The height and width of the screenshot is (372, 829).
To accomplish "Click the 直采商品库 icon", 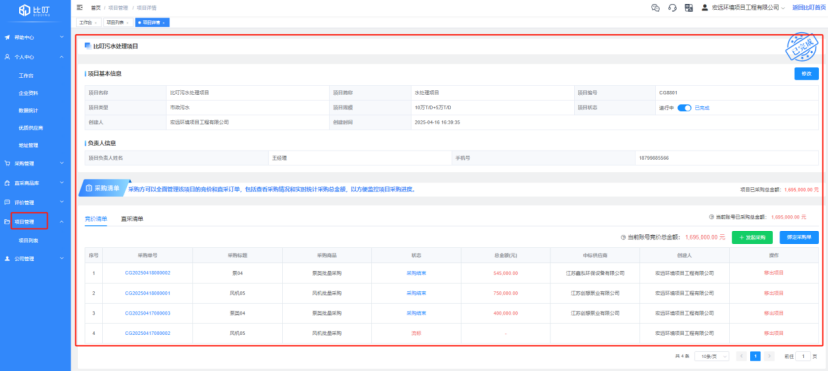I will [x=7, y=183].
